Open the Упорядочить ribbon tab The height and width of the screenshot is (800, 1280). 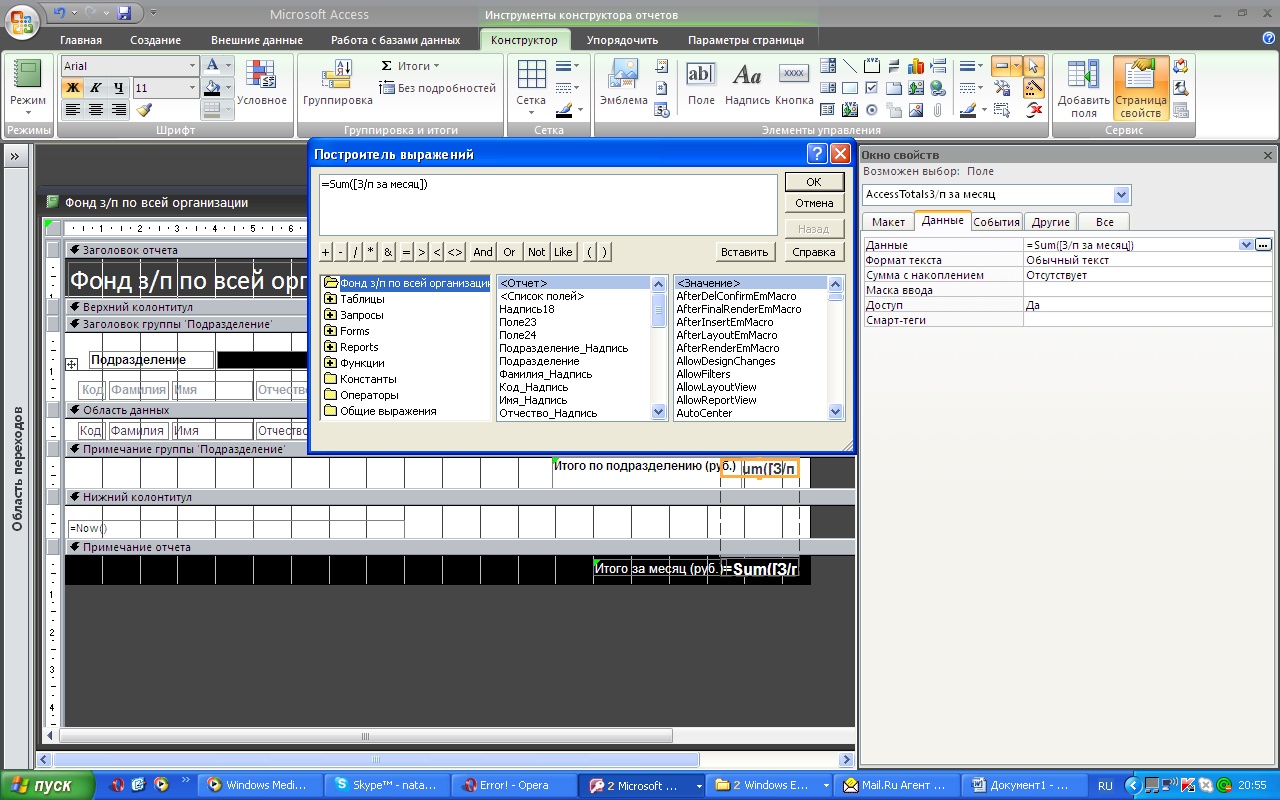pyautogui.click(x=622, y=40)
